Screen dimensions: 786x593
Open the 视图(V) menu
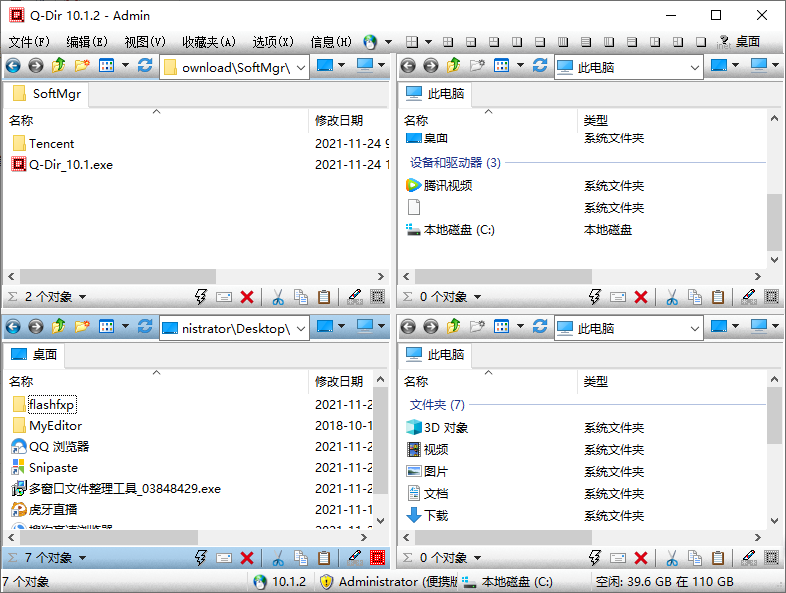[145, 42]
